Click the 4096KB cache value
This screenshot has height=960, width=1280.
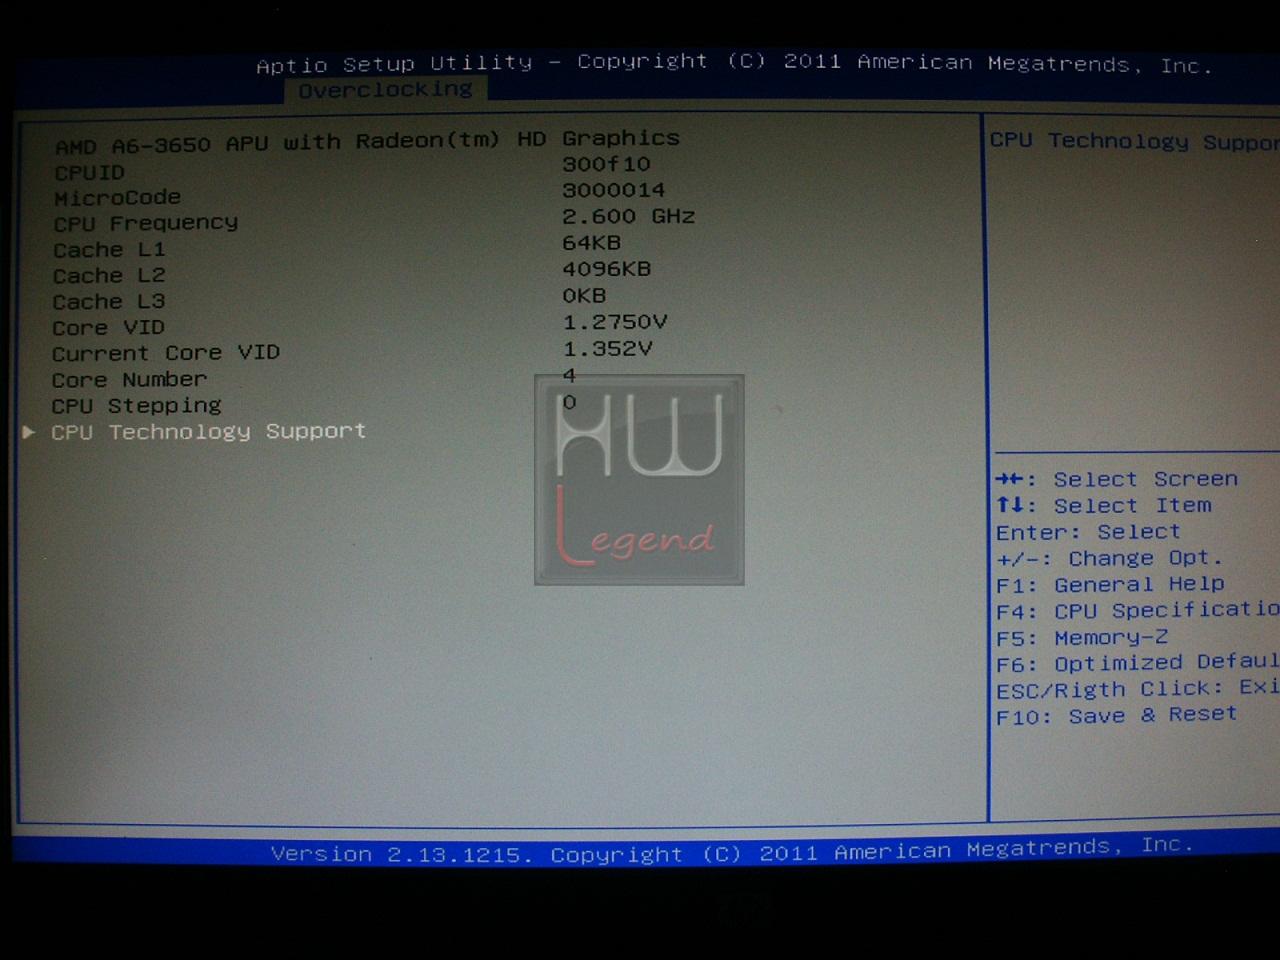coord(606,269)
